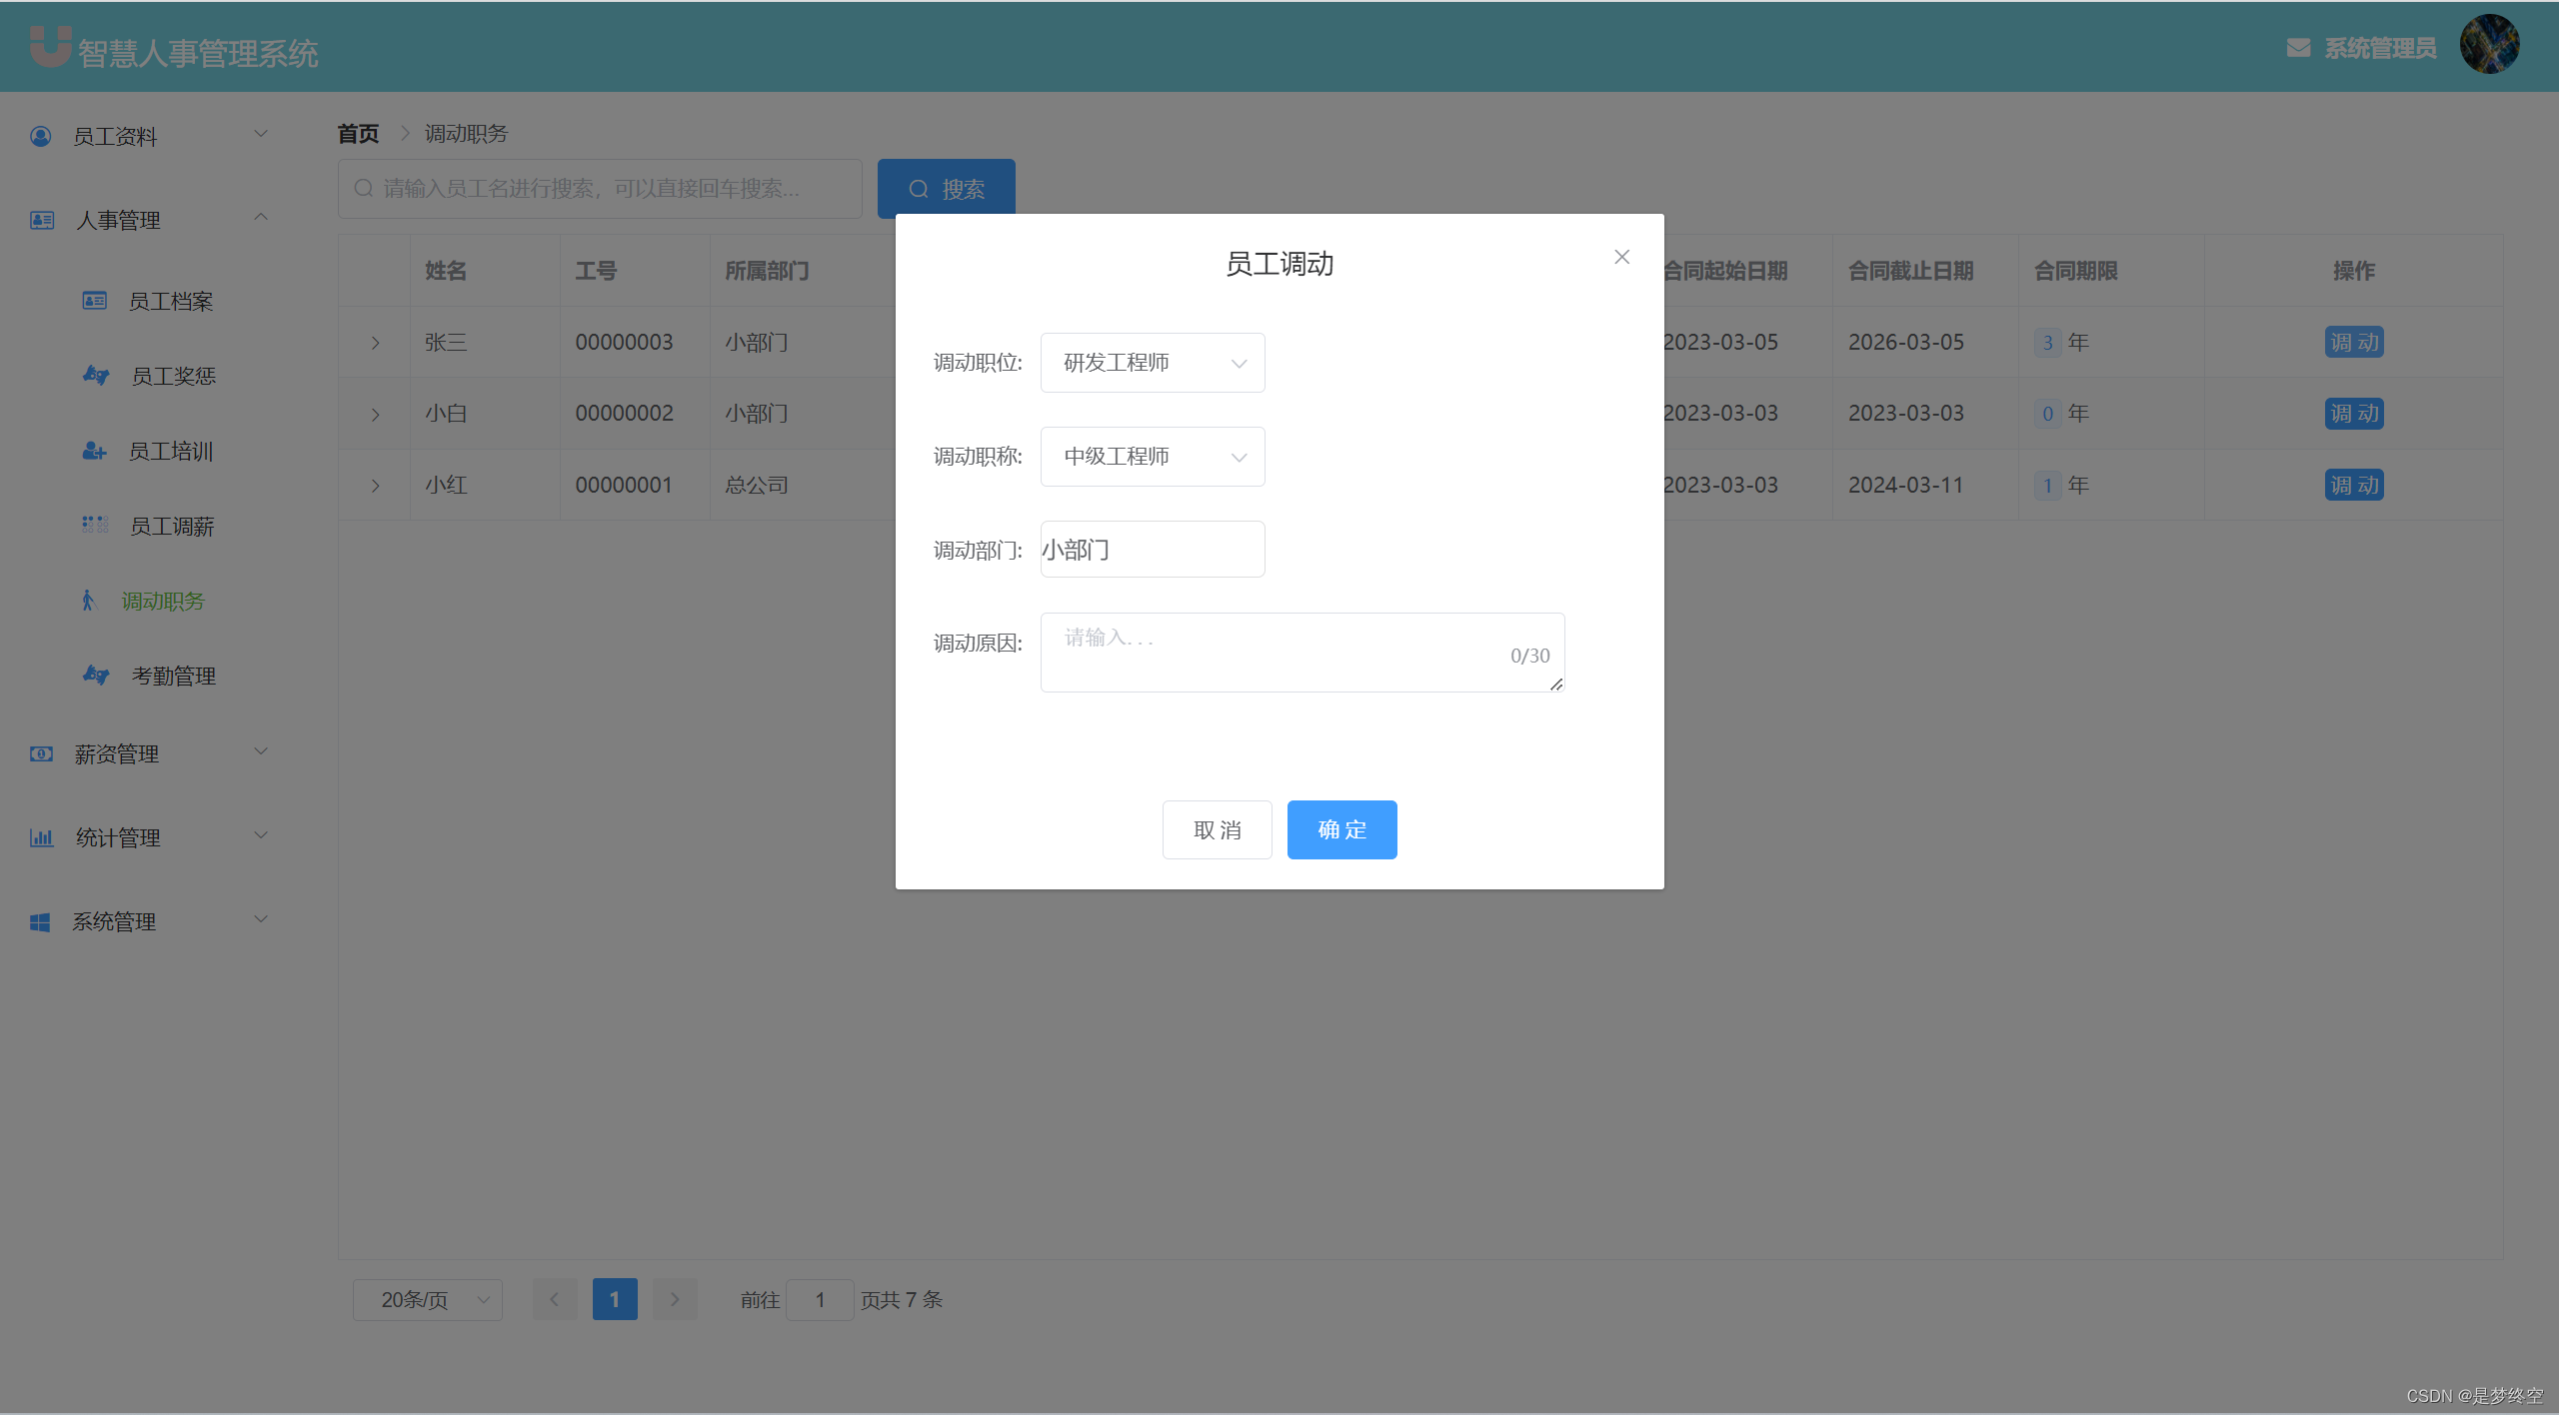Click the 统计管理 bar chart icon
This screenshot has height=1415, width=2559.
pos(40,836)
